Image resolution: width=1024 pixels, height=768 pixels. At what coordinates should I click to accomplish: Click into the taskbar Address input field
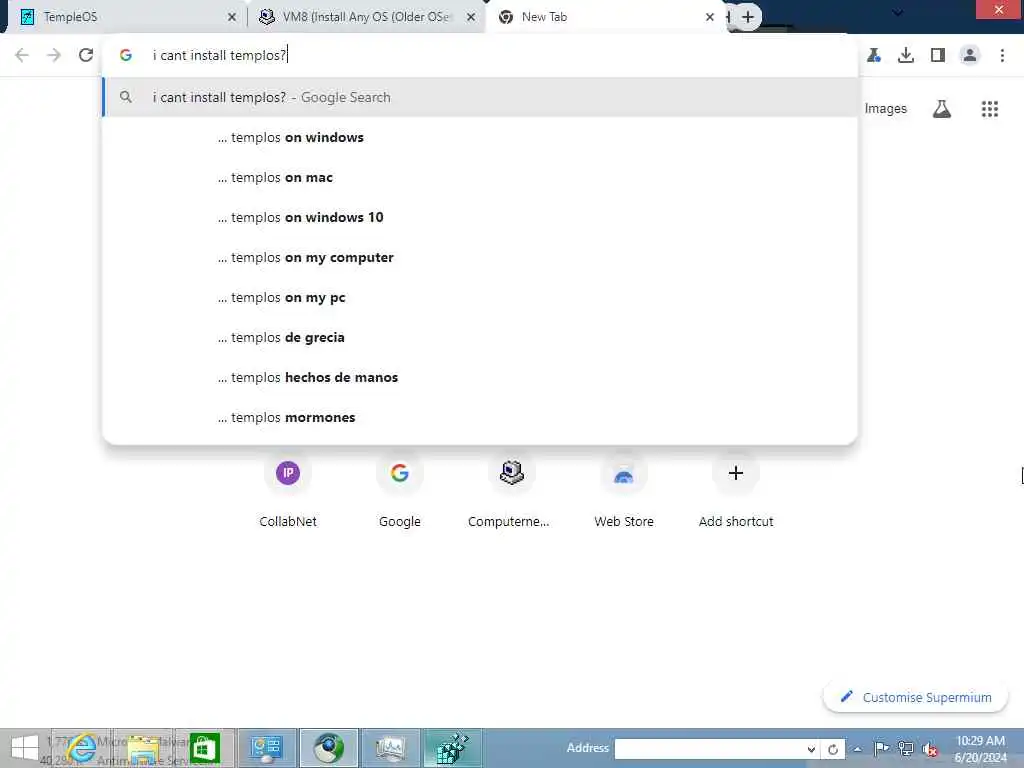coord(709,749)
